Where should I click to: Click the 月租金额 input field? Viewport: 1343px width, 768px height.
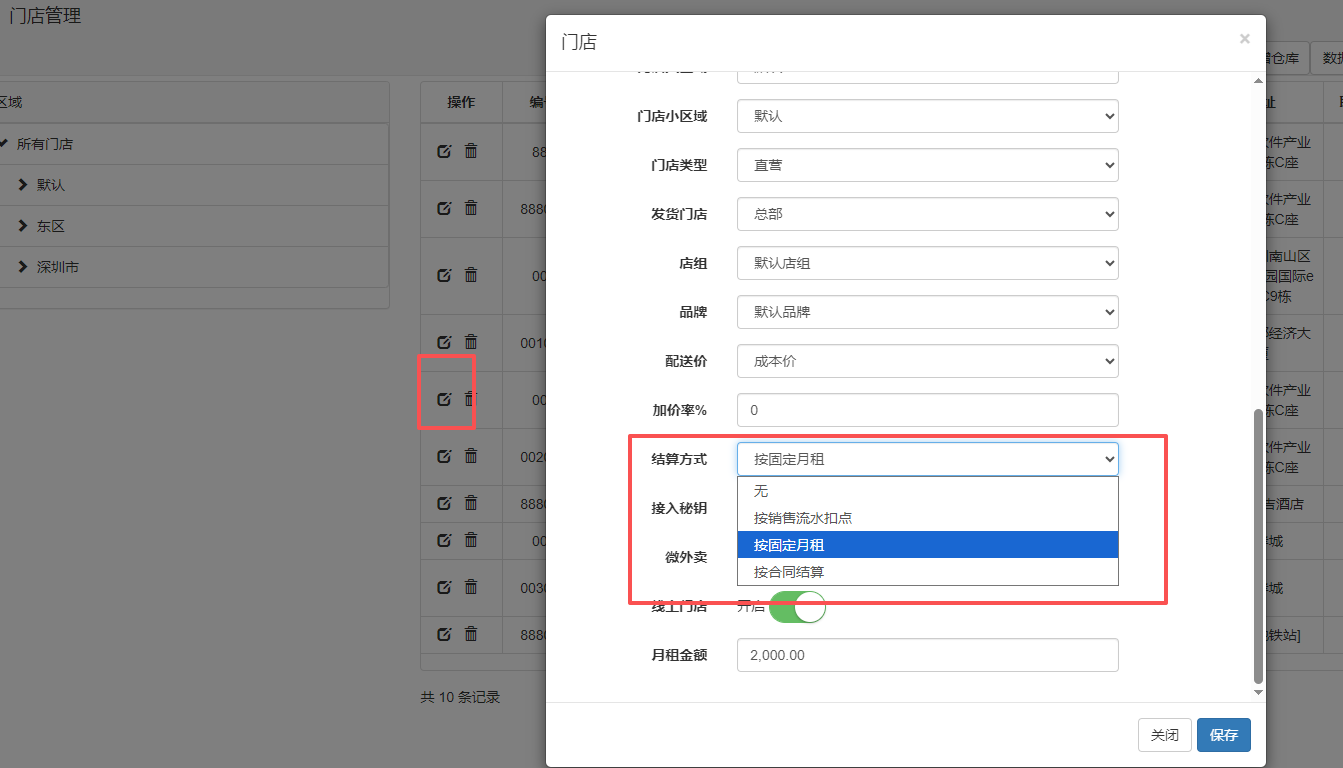pyautogui.click(x=927, y=655)
